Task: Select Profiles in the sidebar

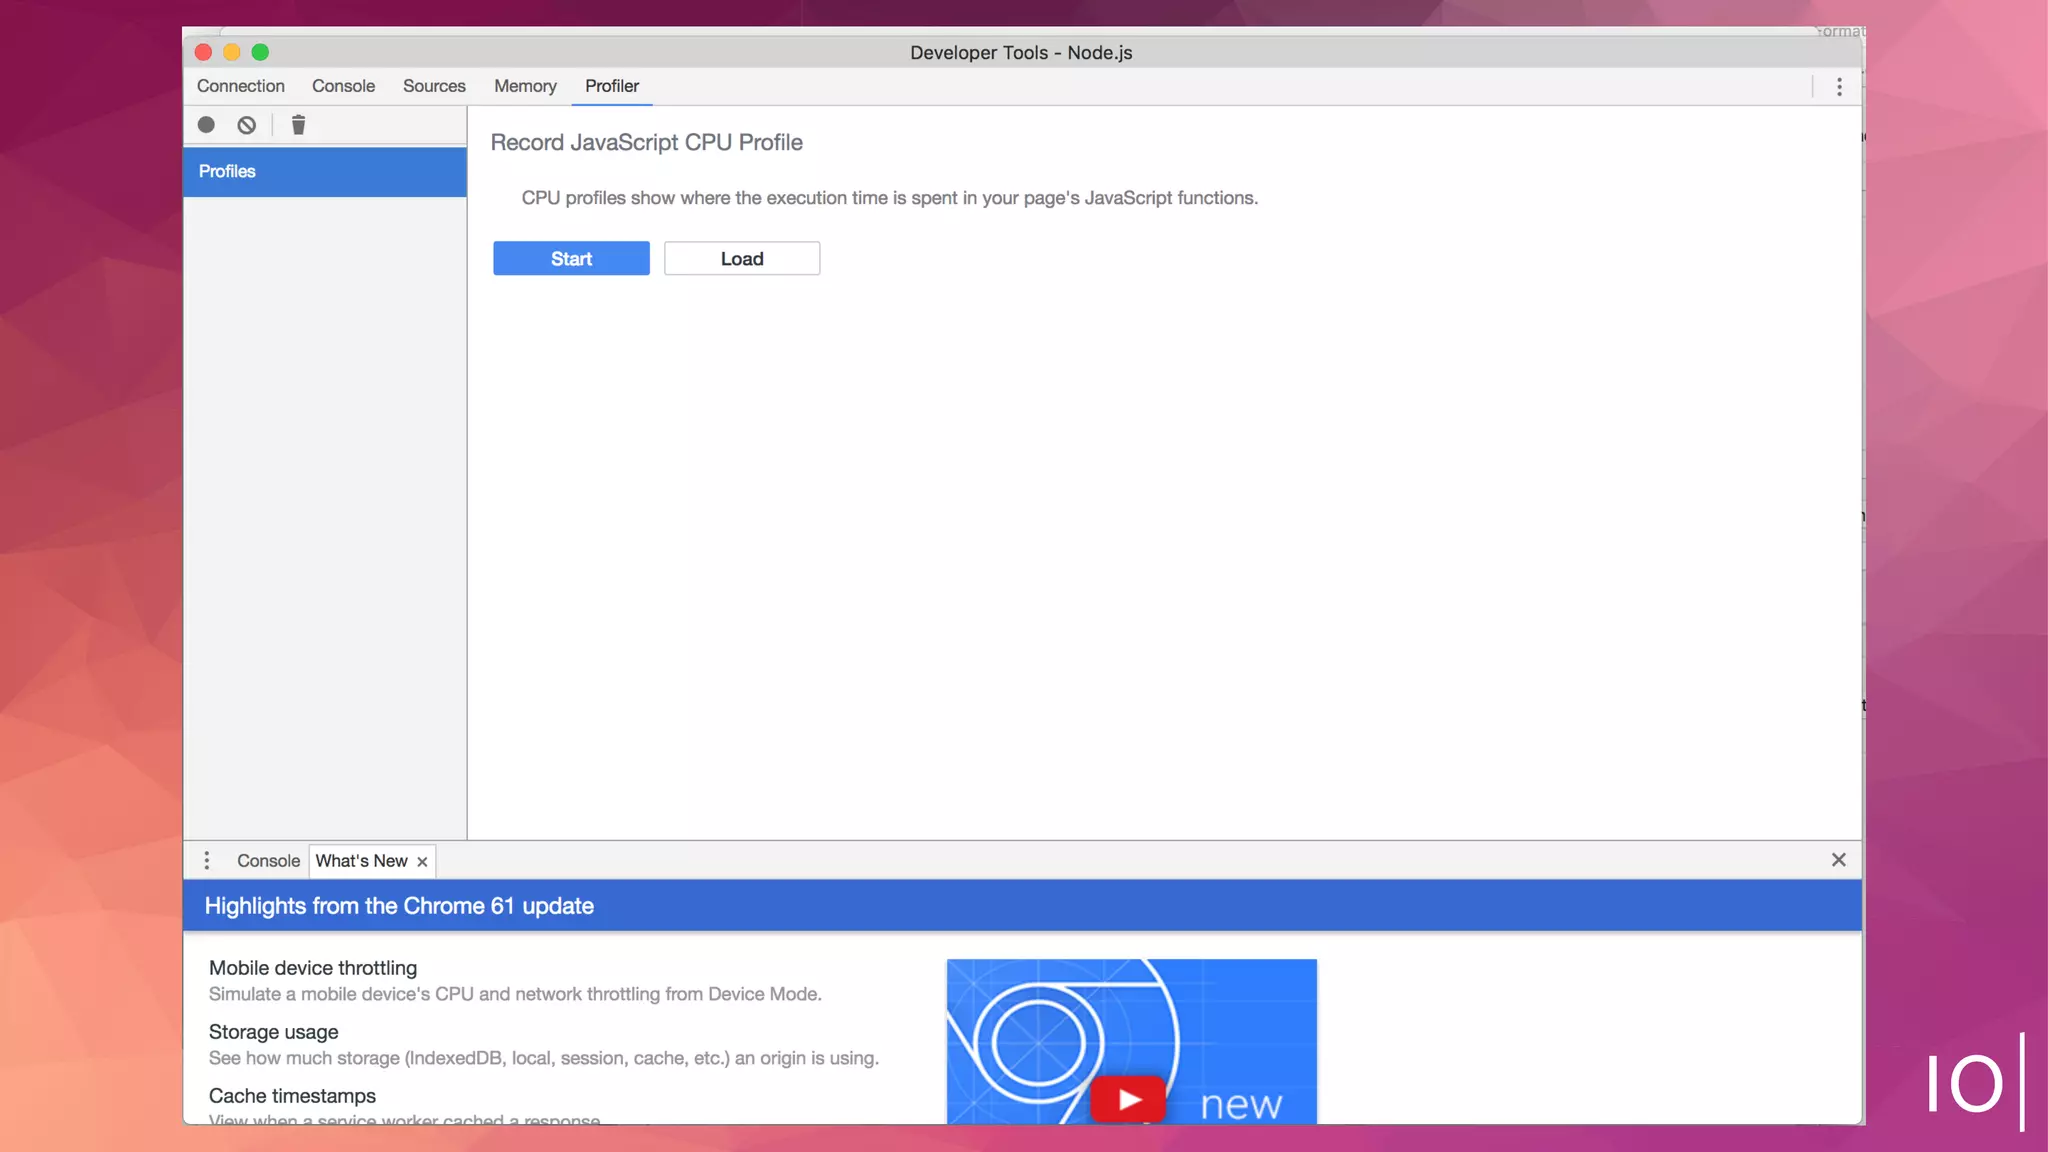Action: pyautogui.click(x=325, y=172)
